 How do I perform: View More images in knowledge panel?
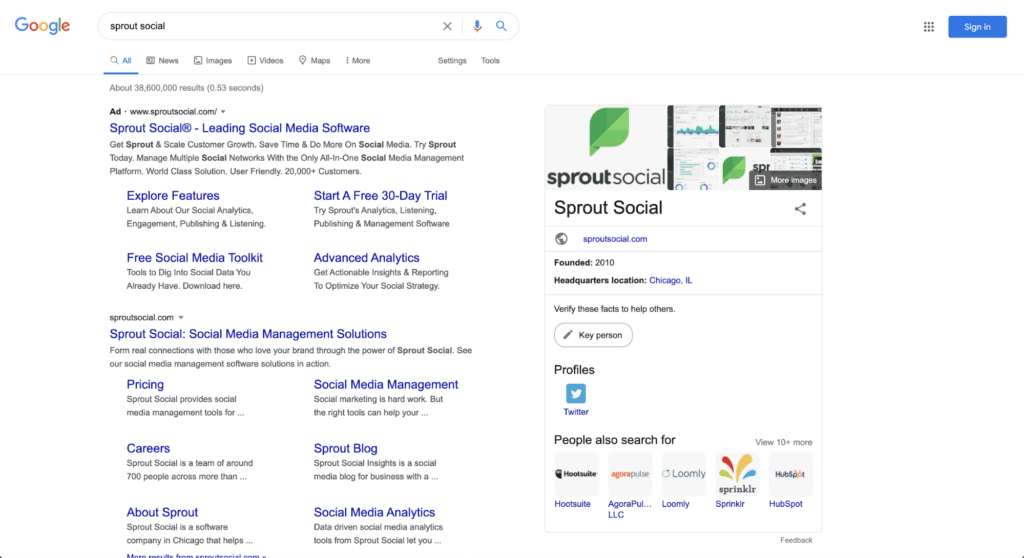click(x=786, y=180)
